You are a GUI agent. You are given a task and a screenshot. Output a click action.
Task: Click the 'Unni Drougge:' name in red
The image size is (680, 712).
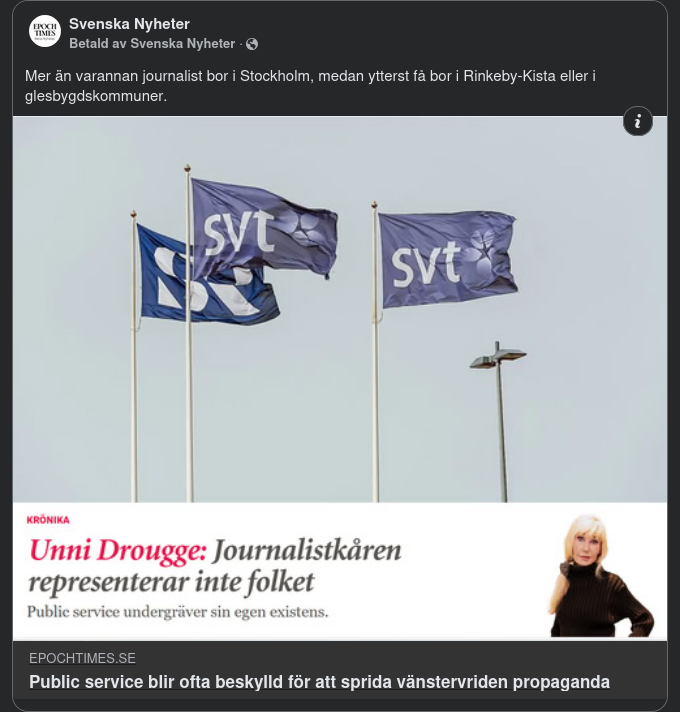118,551
